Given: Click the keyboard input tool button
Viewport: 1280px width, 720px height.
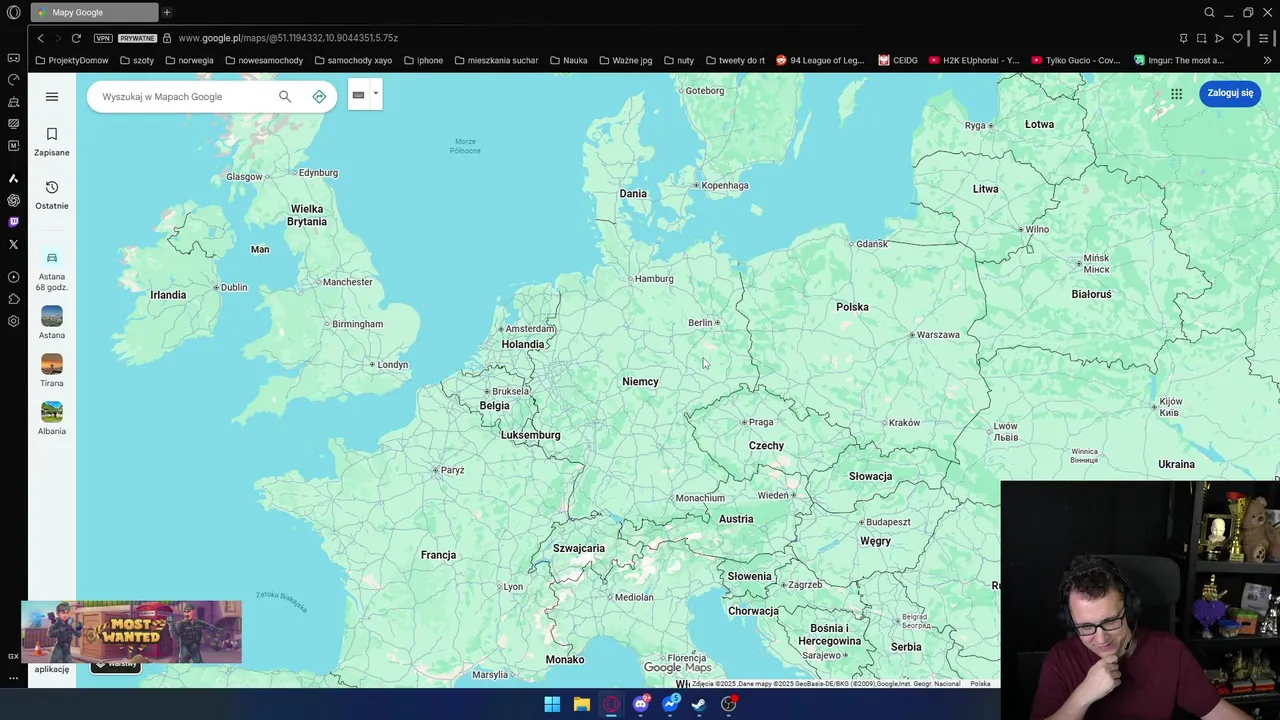Looking at the screenshot, I should 358,95.
